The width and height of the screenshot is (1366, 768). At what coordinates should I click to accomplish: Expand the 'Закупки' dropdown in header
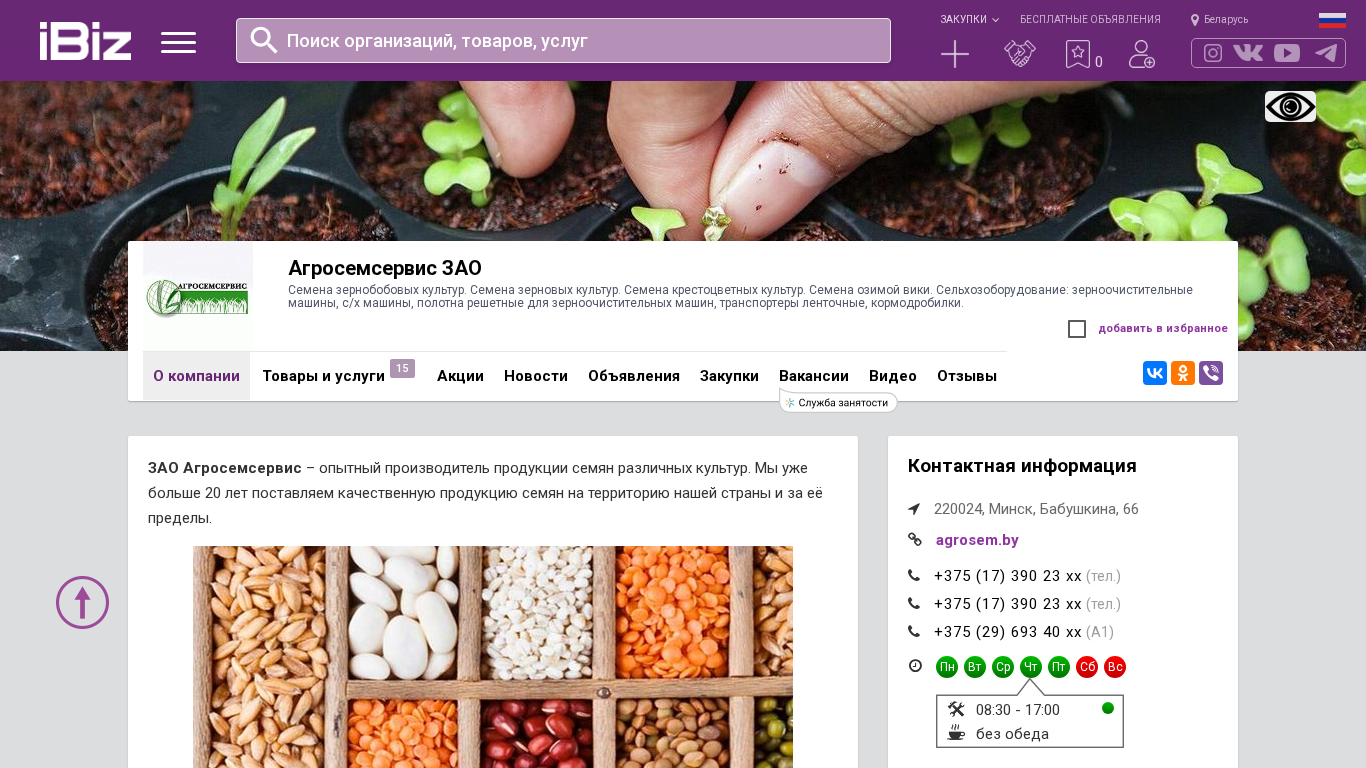point(969,19)
